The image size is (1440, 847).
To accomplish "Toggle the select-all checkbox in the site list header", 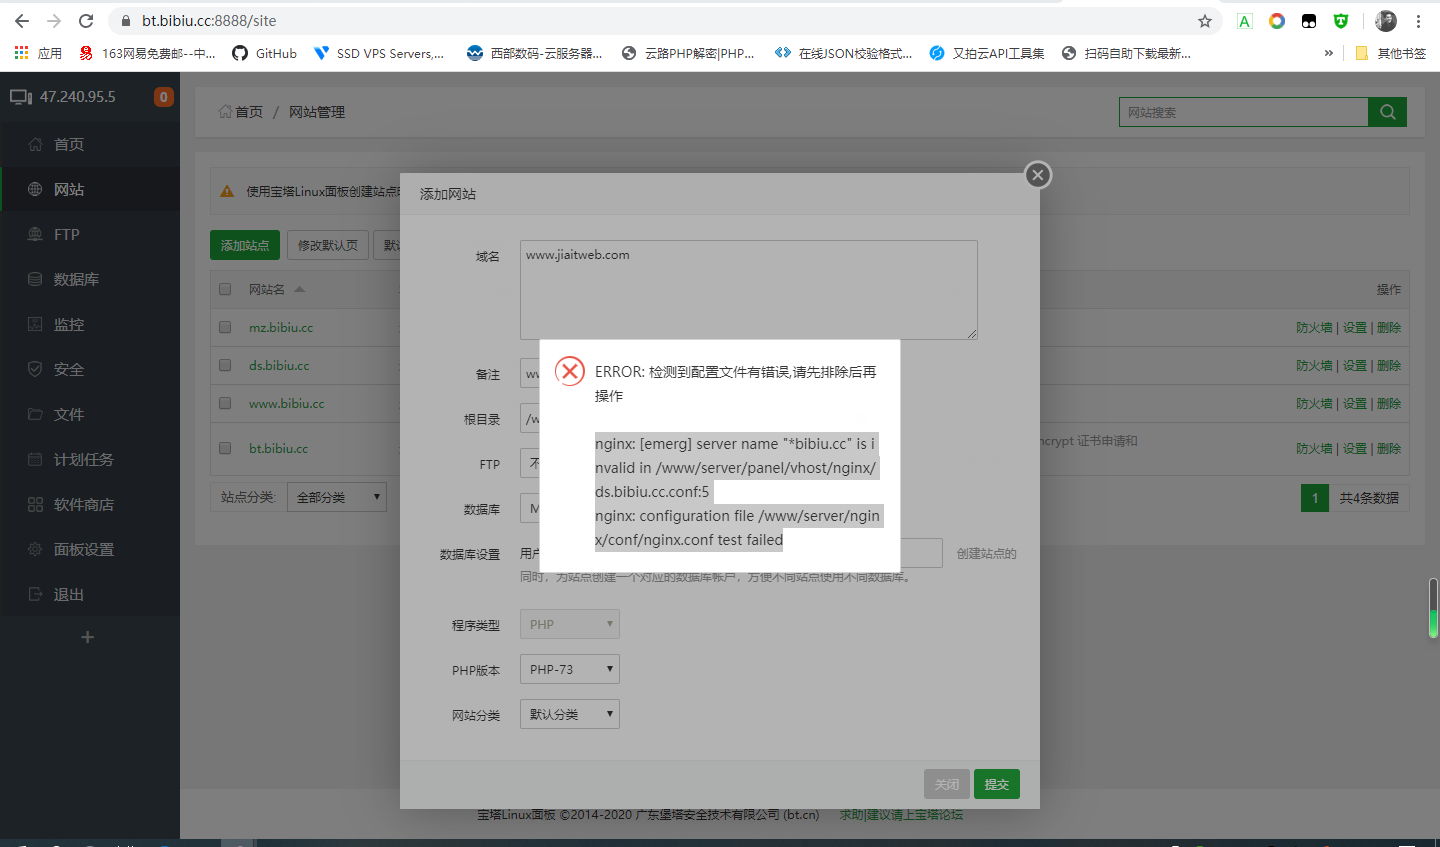I will [x=224, y=288].
